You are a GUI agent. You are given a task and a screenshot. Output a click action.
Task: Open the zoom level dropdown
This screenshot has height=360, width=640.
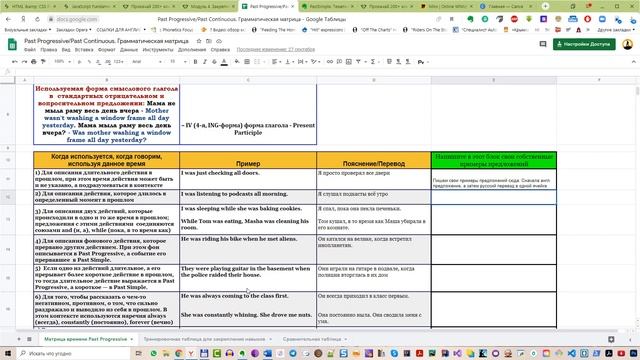pyautogui.click(x=62, y=62)
